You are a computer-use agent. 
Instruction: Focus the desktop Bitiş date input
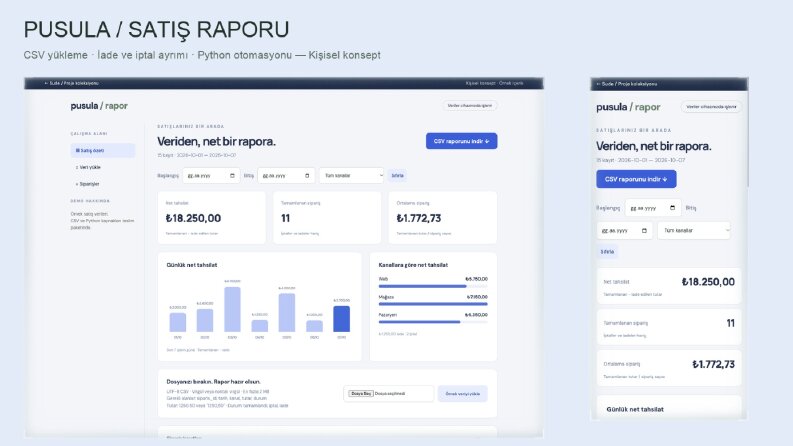(x=286, y=175)
